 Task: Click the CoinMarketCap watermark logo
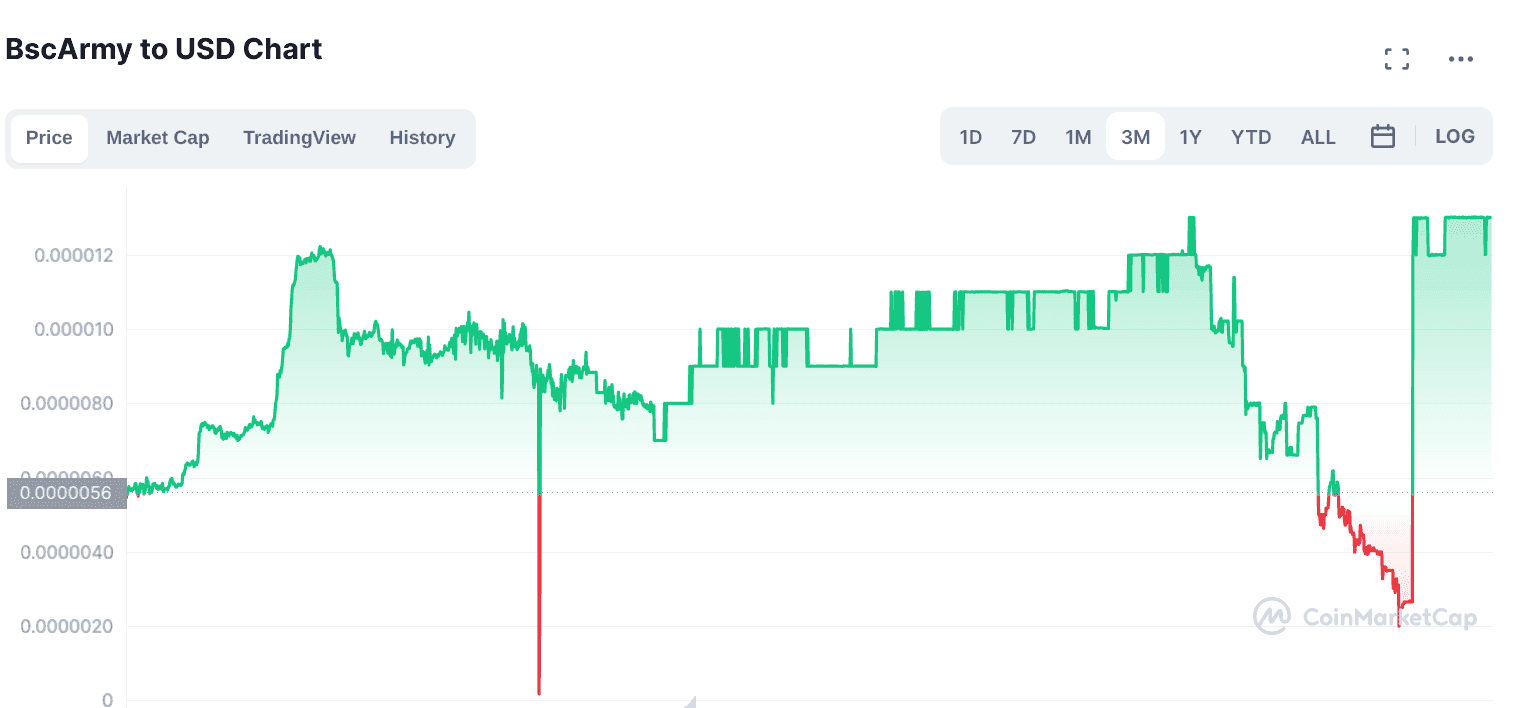(1365, 617)
